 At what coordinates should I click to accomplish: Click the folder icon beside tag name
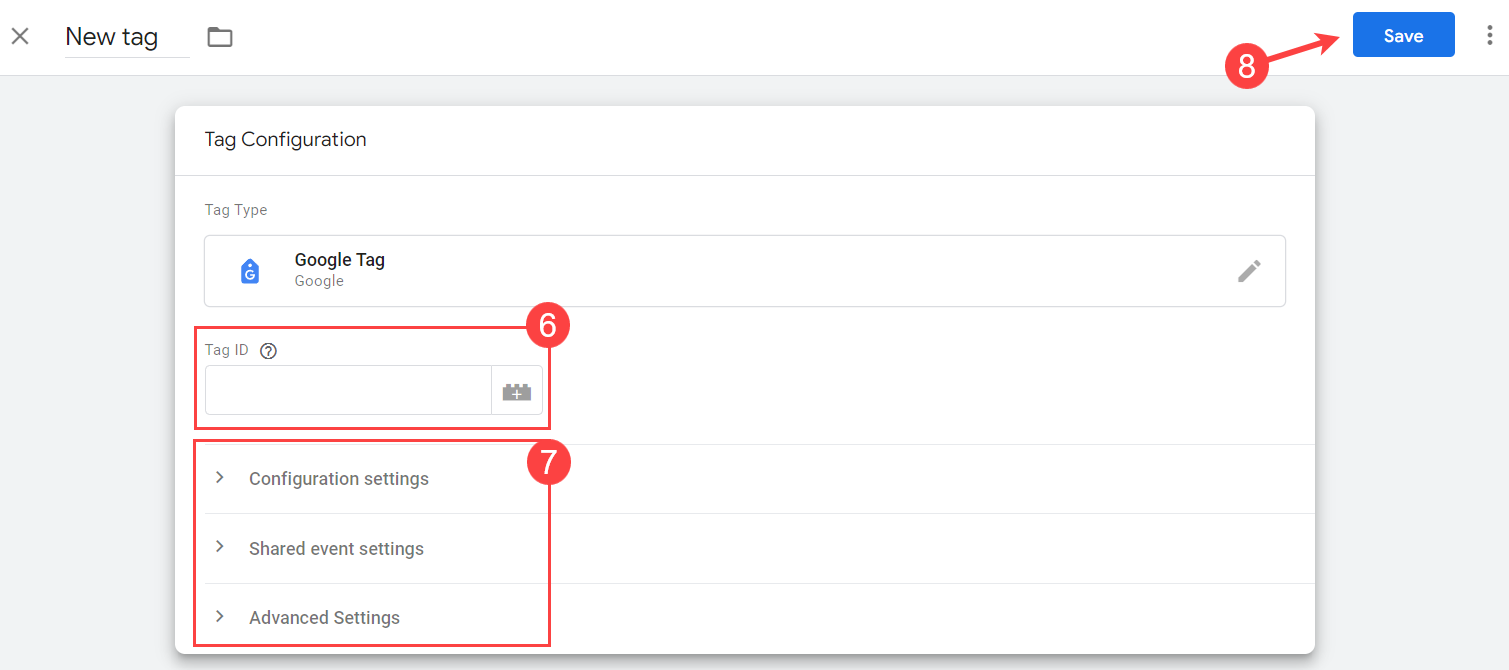coord(220,37)
